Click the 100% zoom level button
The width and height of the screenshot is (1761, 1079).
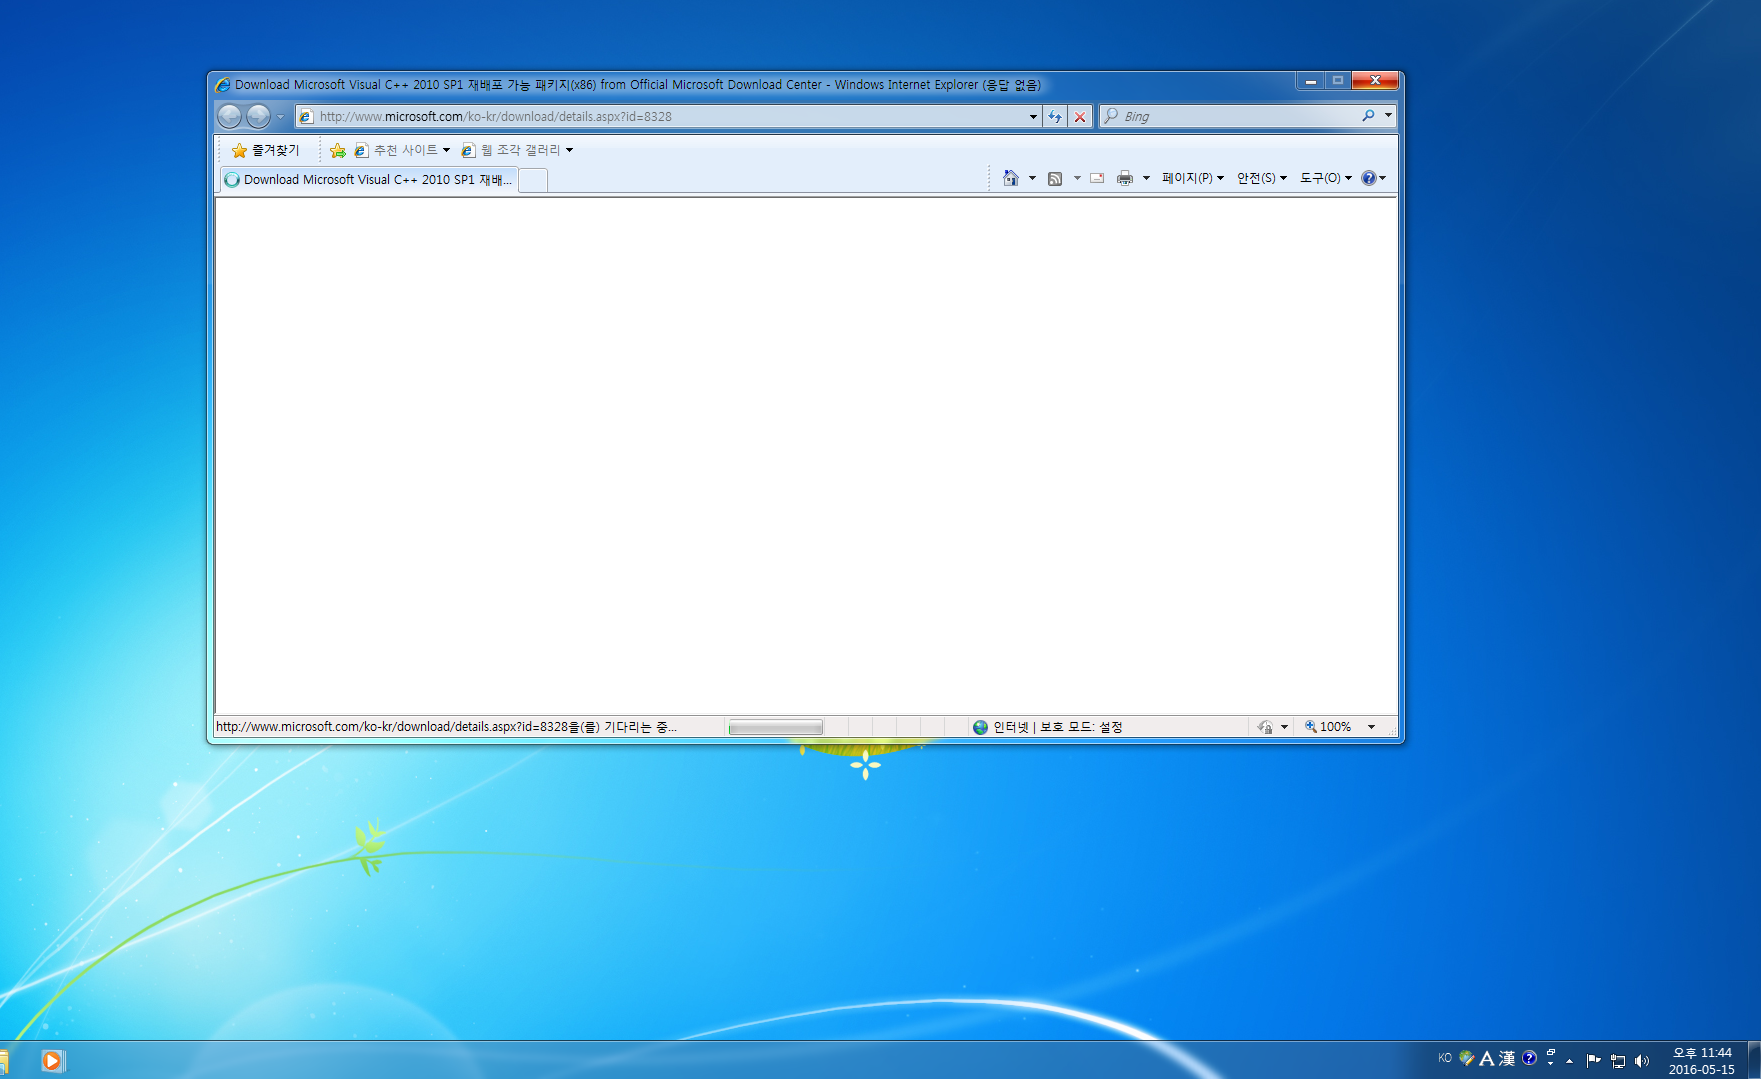coord(1328,727)
